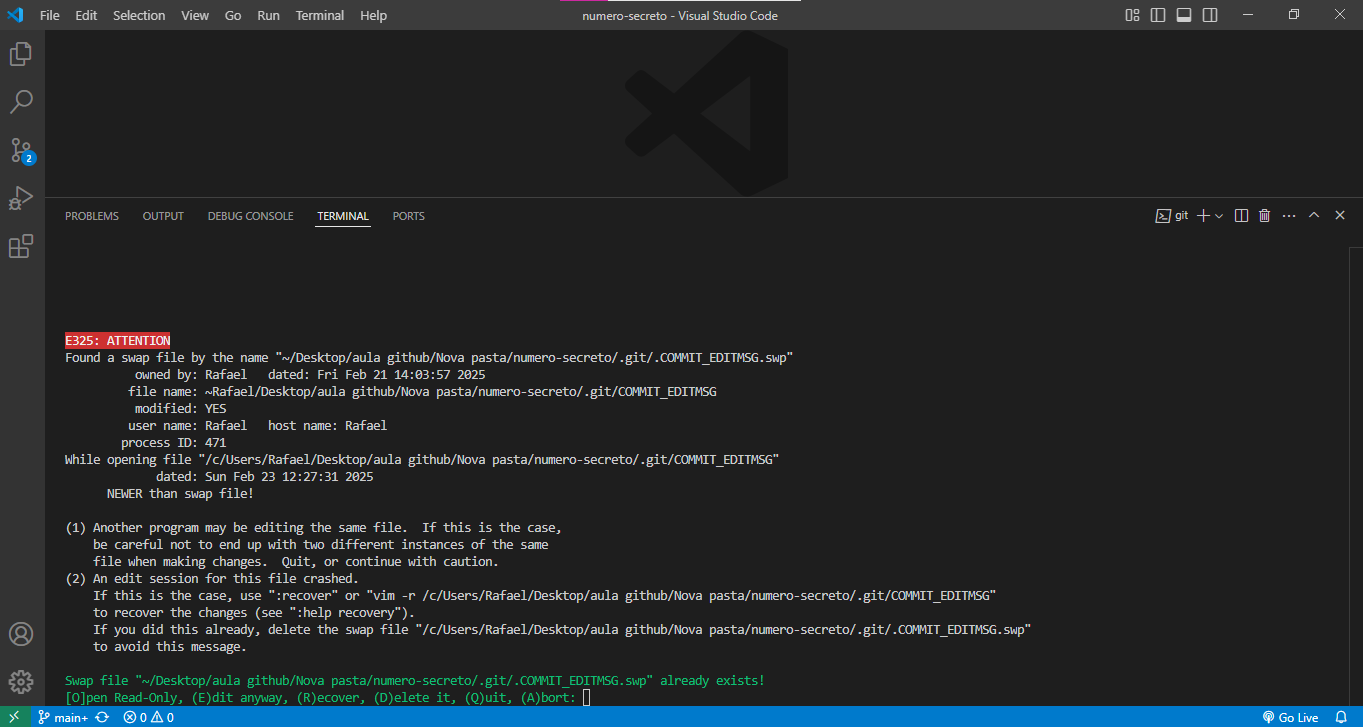Open the Accounts menu
This screenshot has height=727, width=1363.
pyautogui.click(x=21, y=634)
